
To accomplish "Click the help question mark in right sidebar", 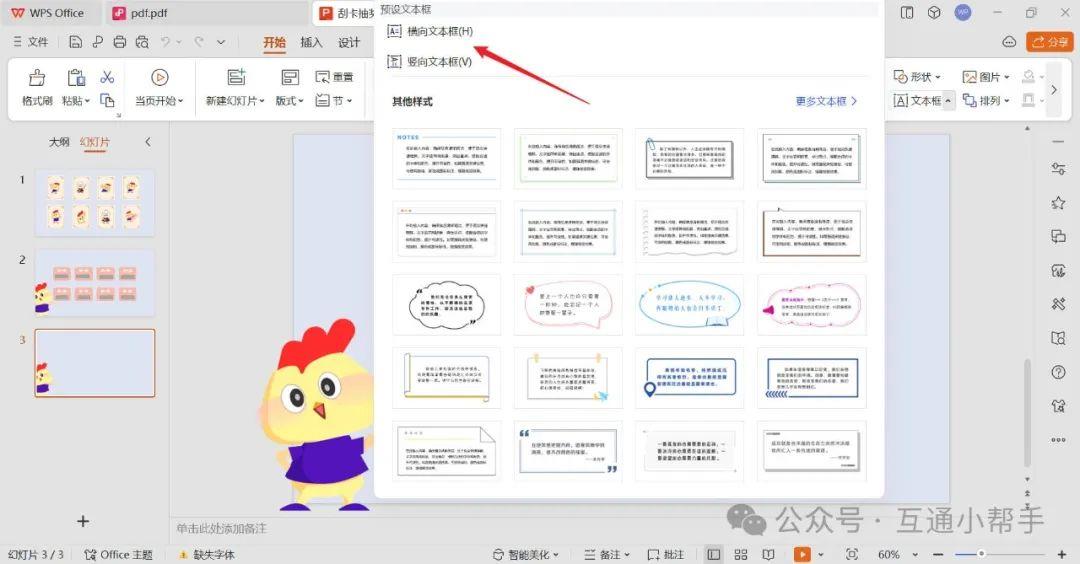I will pos(1058,372).
